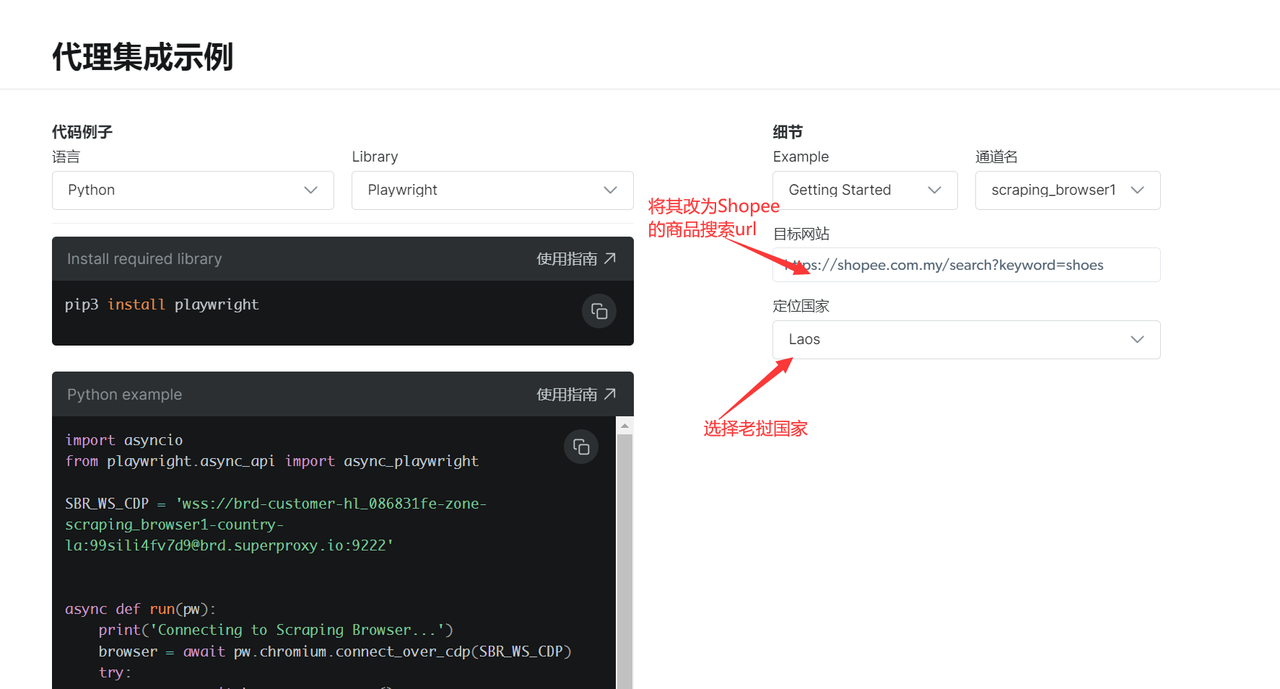Click the print 'Connecting to Scraping Browser...' line

(x=276, y=630)
